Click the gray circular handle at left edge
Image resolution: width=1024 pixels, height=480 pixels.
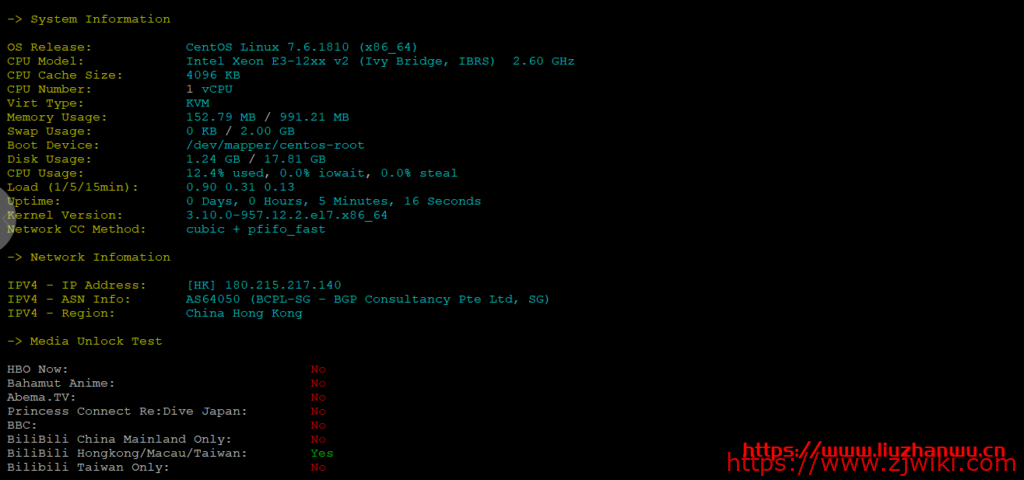5,217
